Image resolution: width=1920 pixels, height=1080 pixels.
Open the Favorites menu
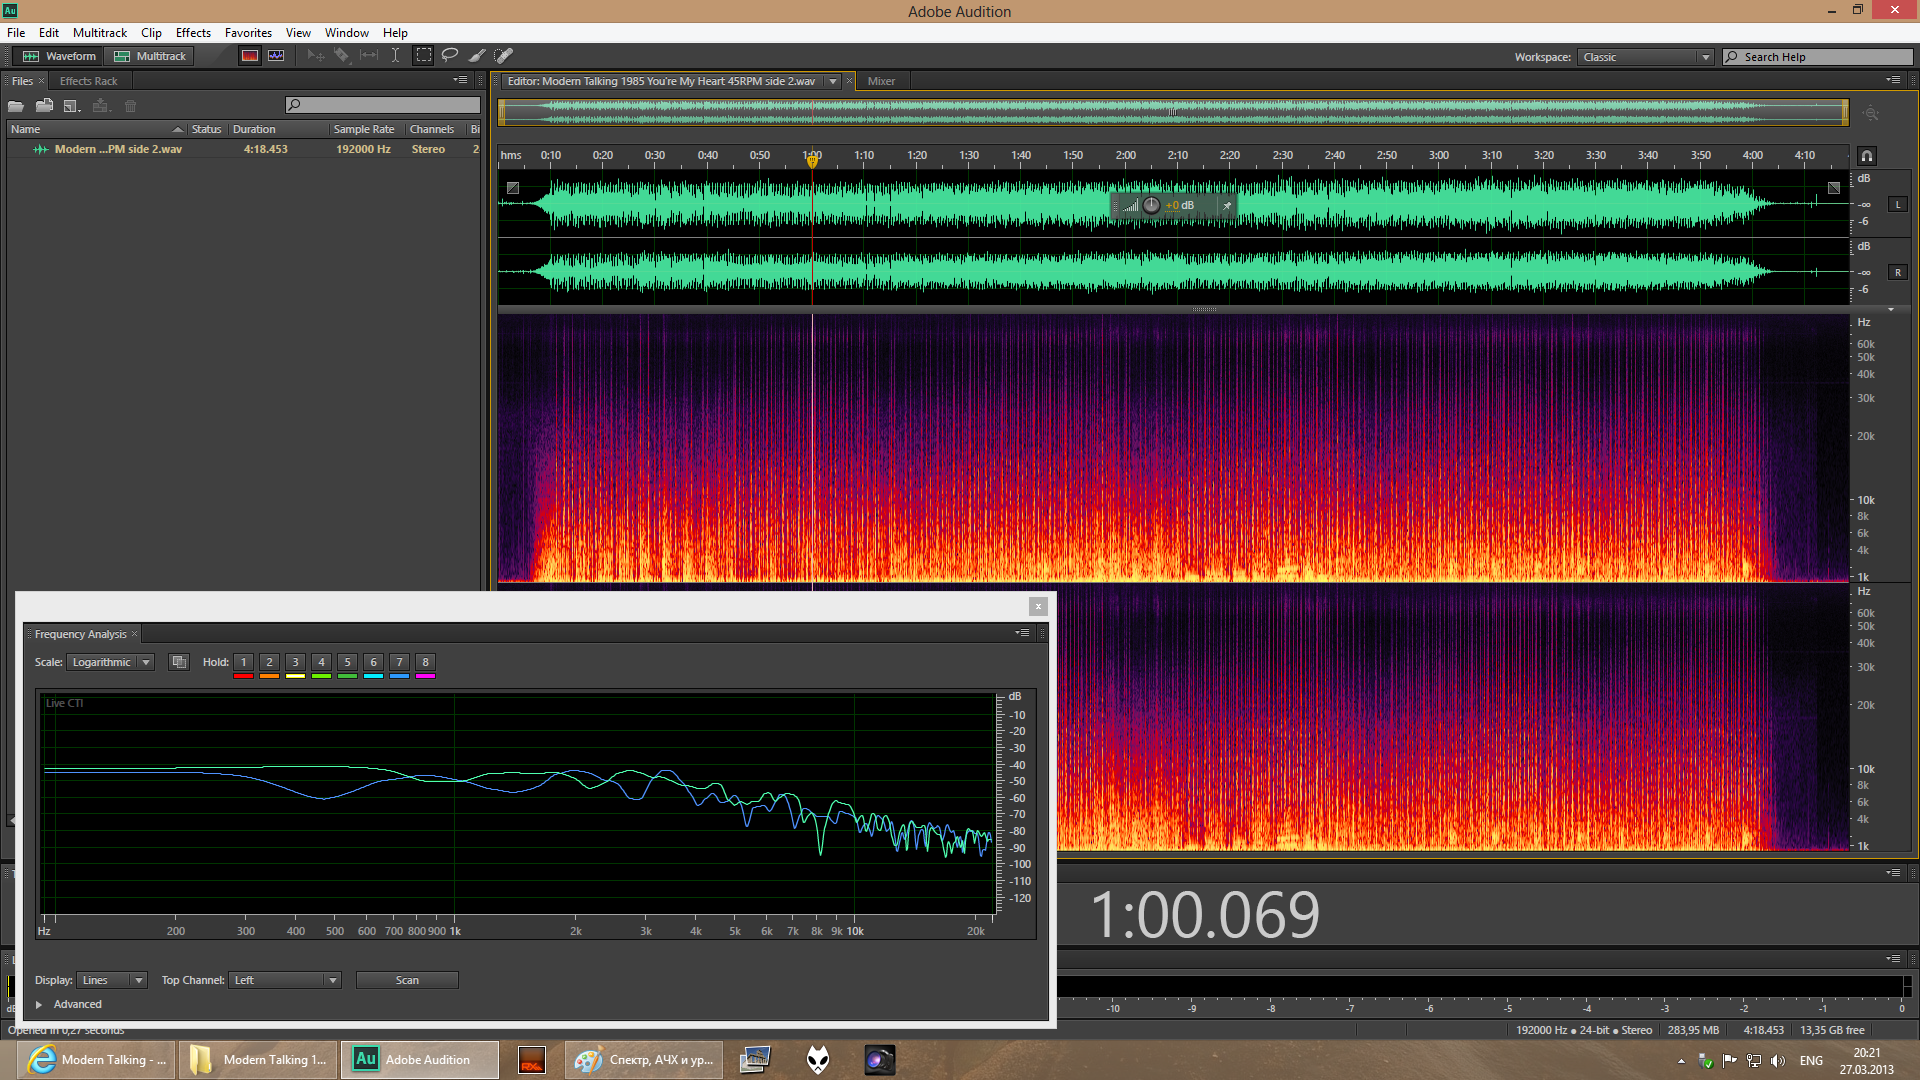248,33
